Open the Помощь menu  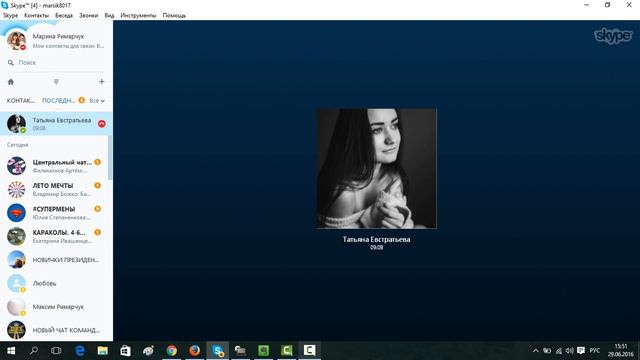point(174,15)
